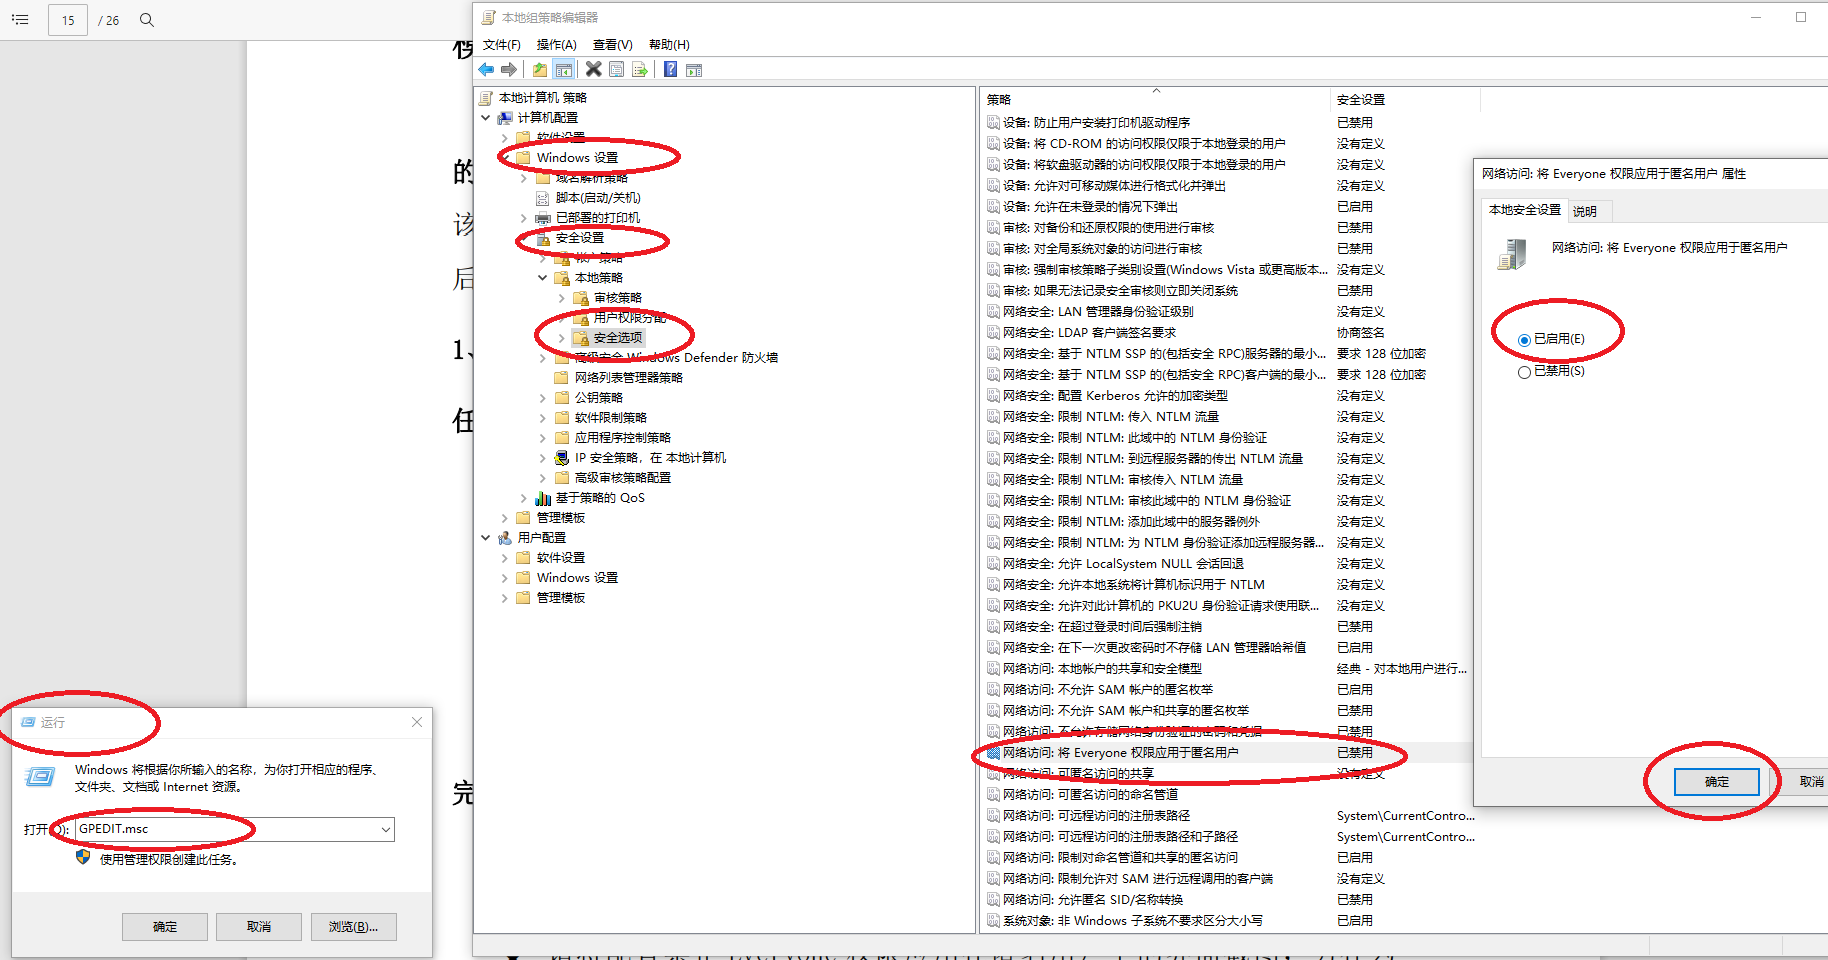Select policy 系统对象: 非 Windows 子系统不要求区分大小写
This screenshot has width=1828, height=960.
1132,921
